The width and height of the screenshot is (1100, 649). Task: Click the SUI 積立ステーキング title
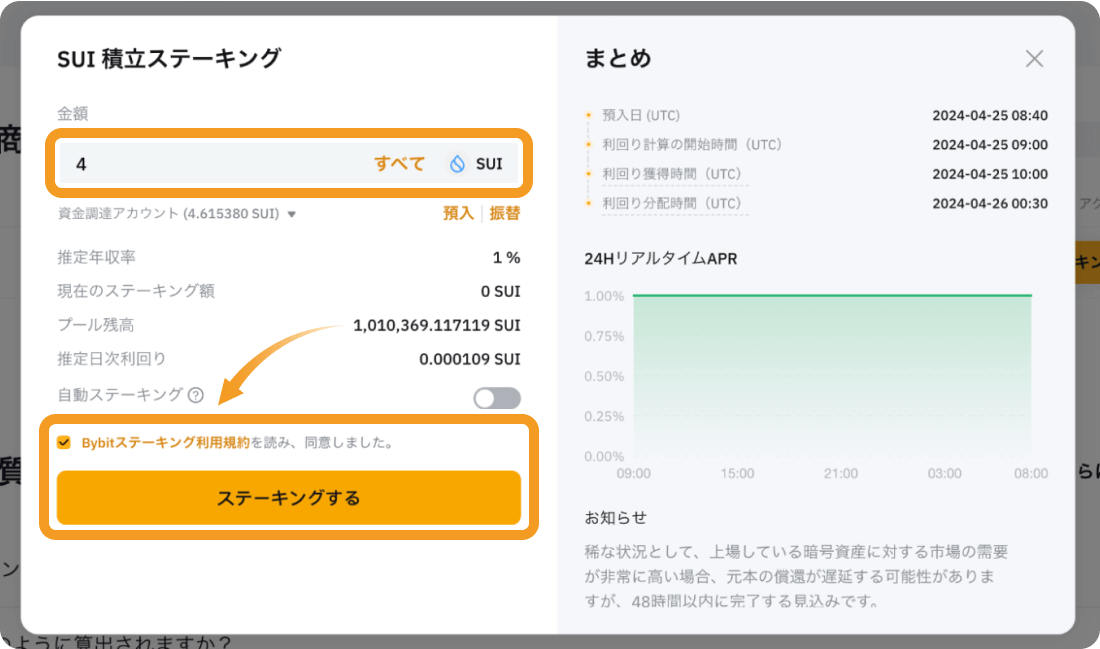tap(169, 58)
